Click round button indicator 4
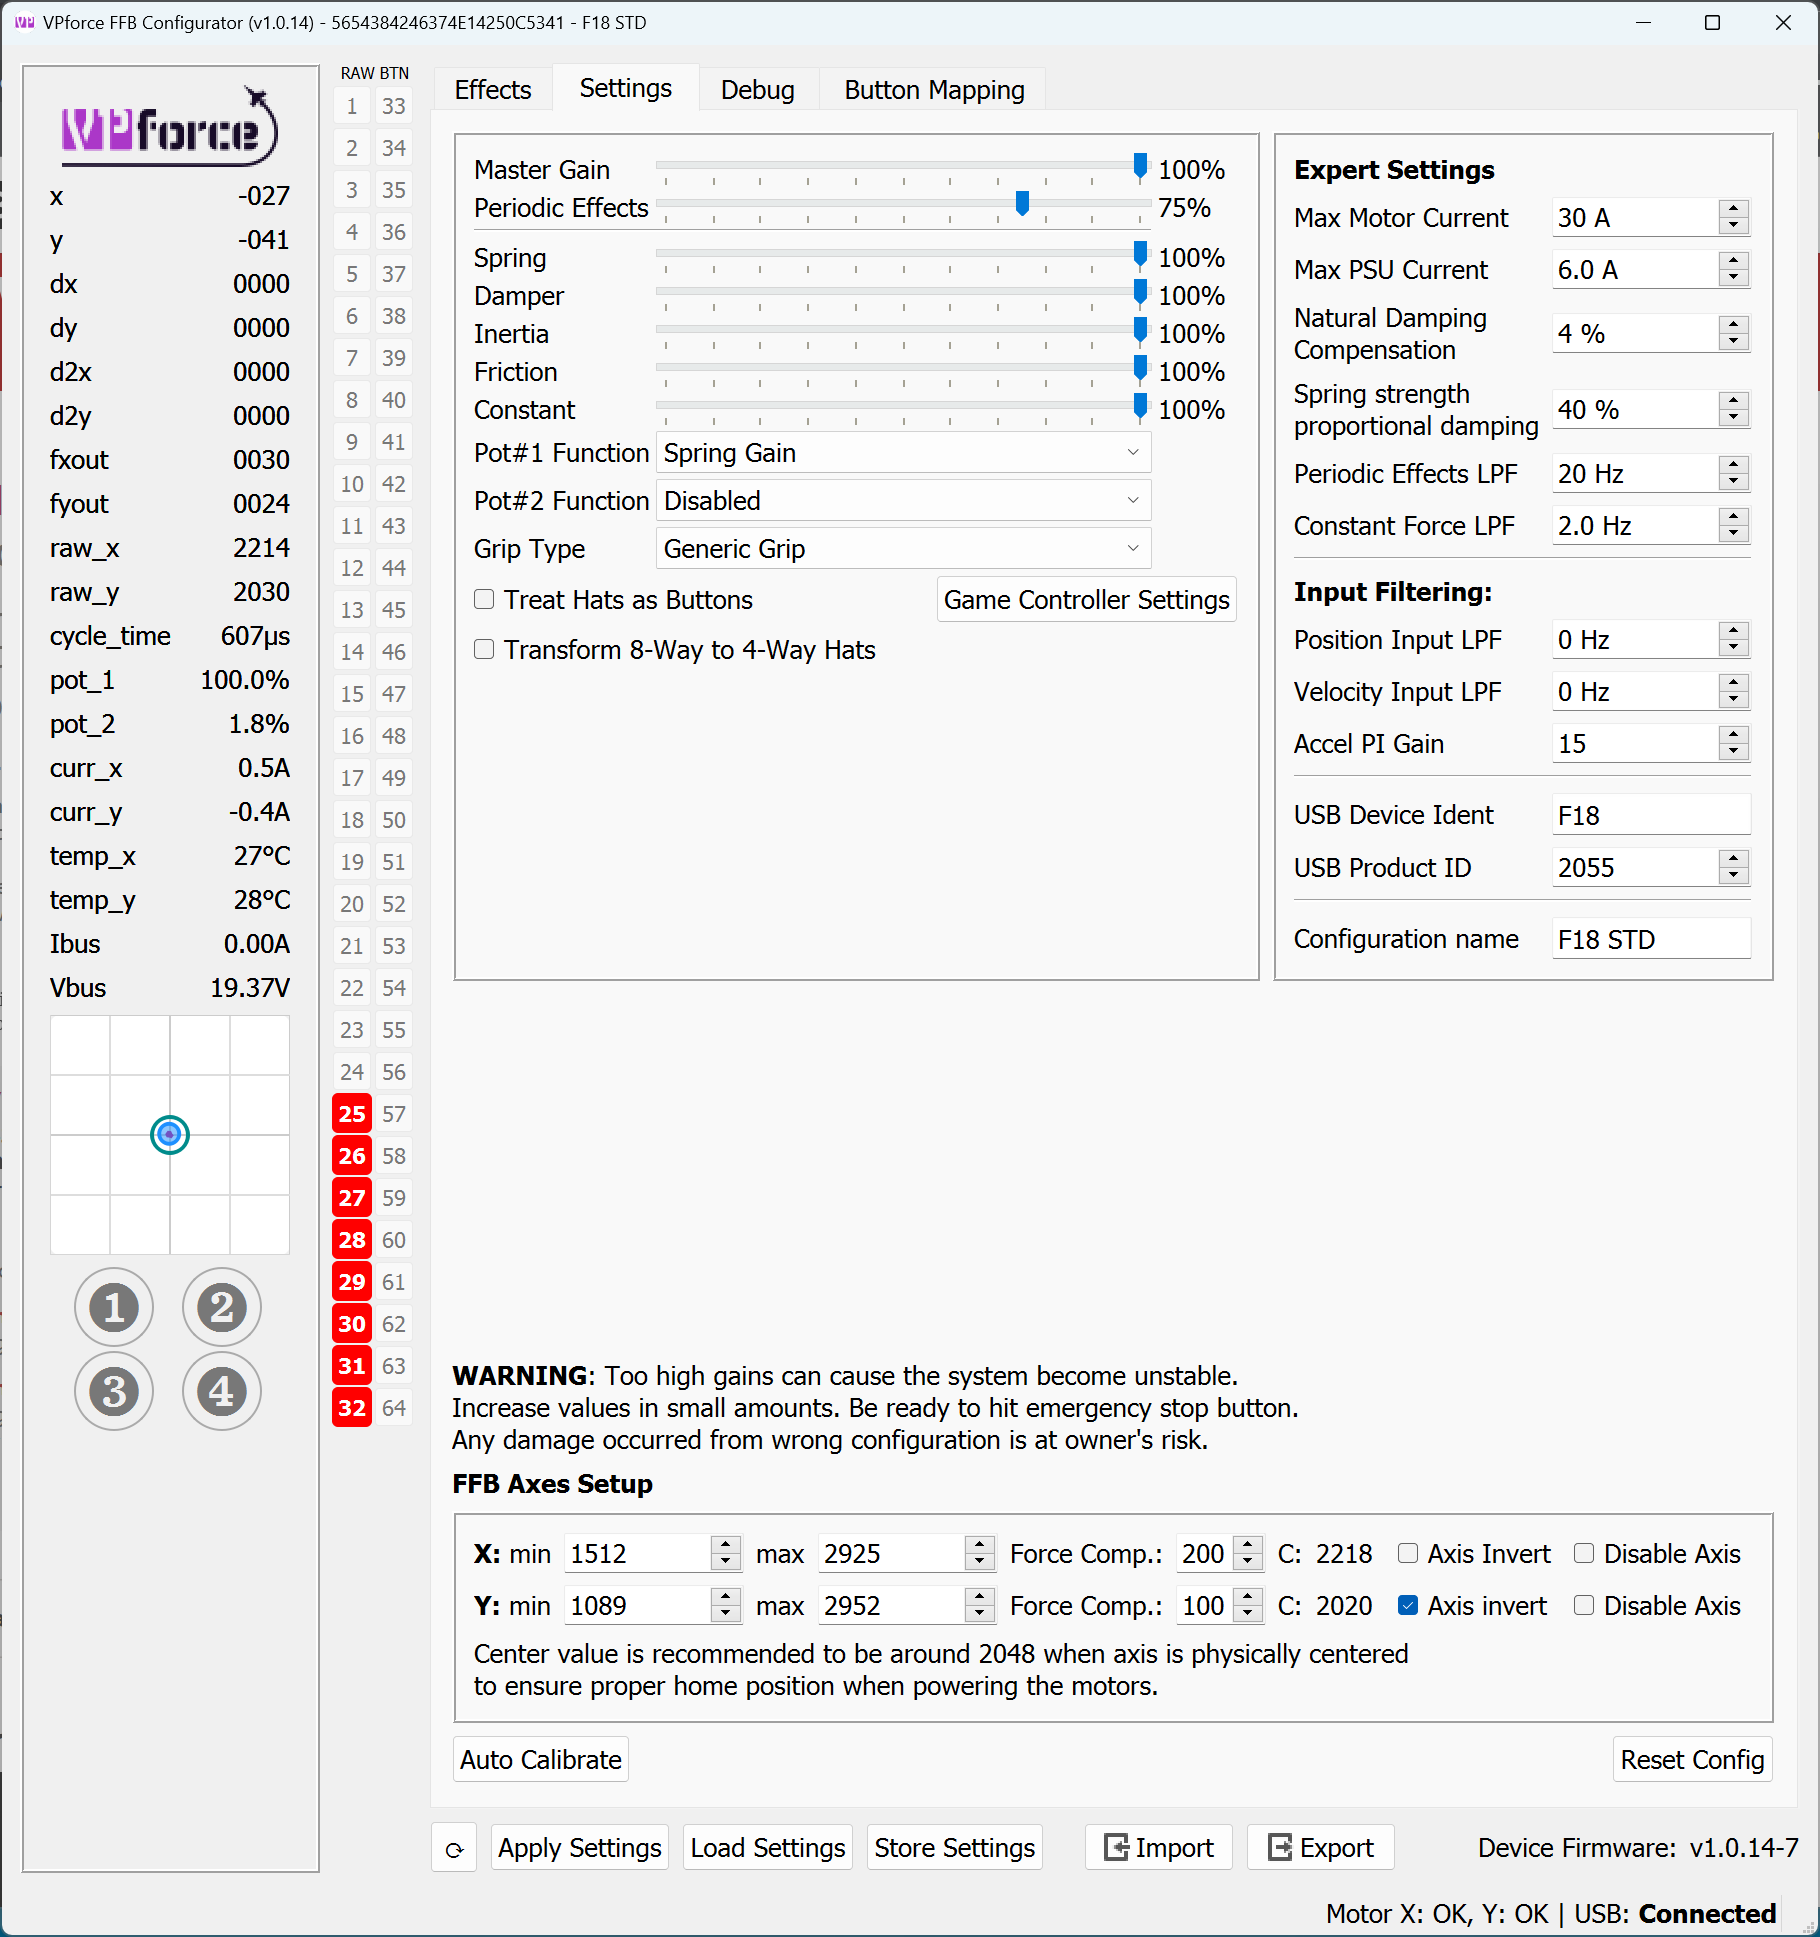The height and width of the screenshot is (1937, 1820). tap(222, 1391)
